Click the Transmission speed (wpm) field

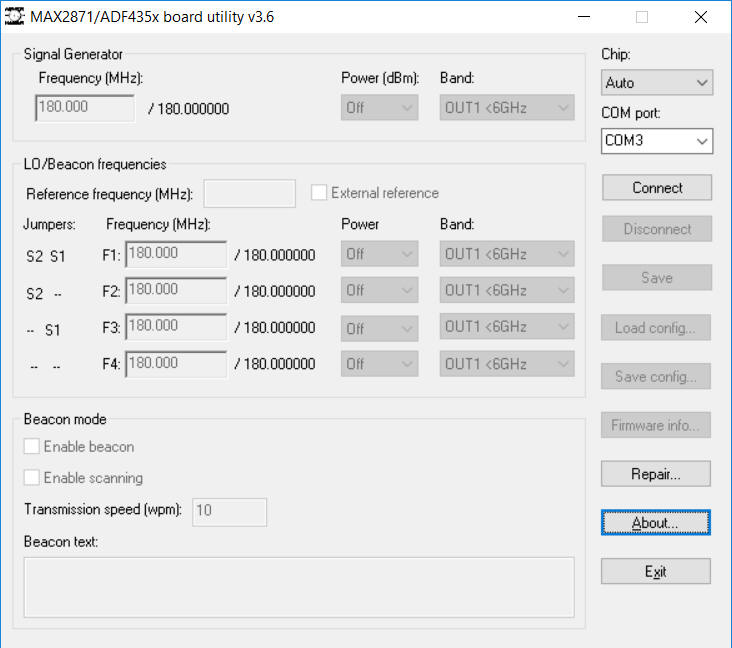pyautogui.click(x=230, y=512)
